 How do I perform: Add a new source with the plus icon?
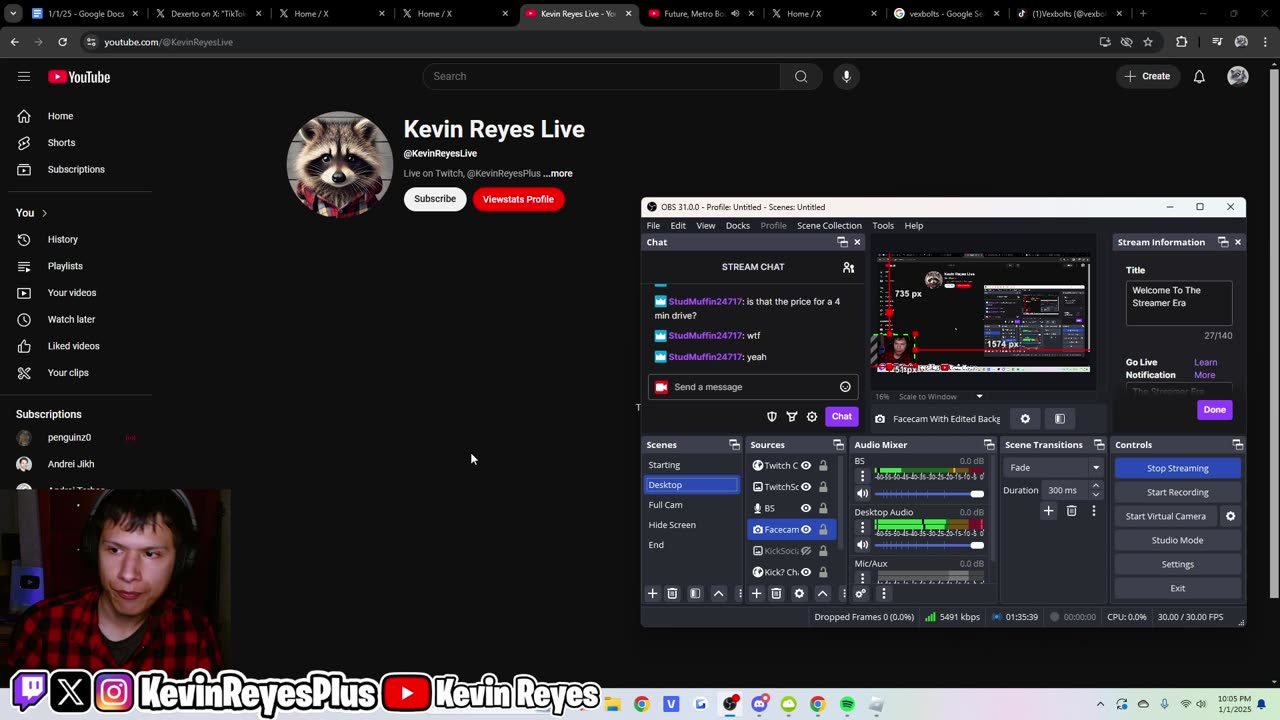[x=756, y=594]
